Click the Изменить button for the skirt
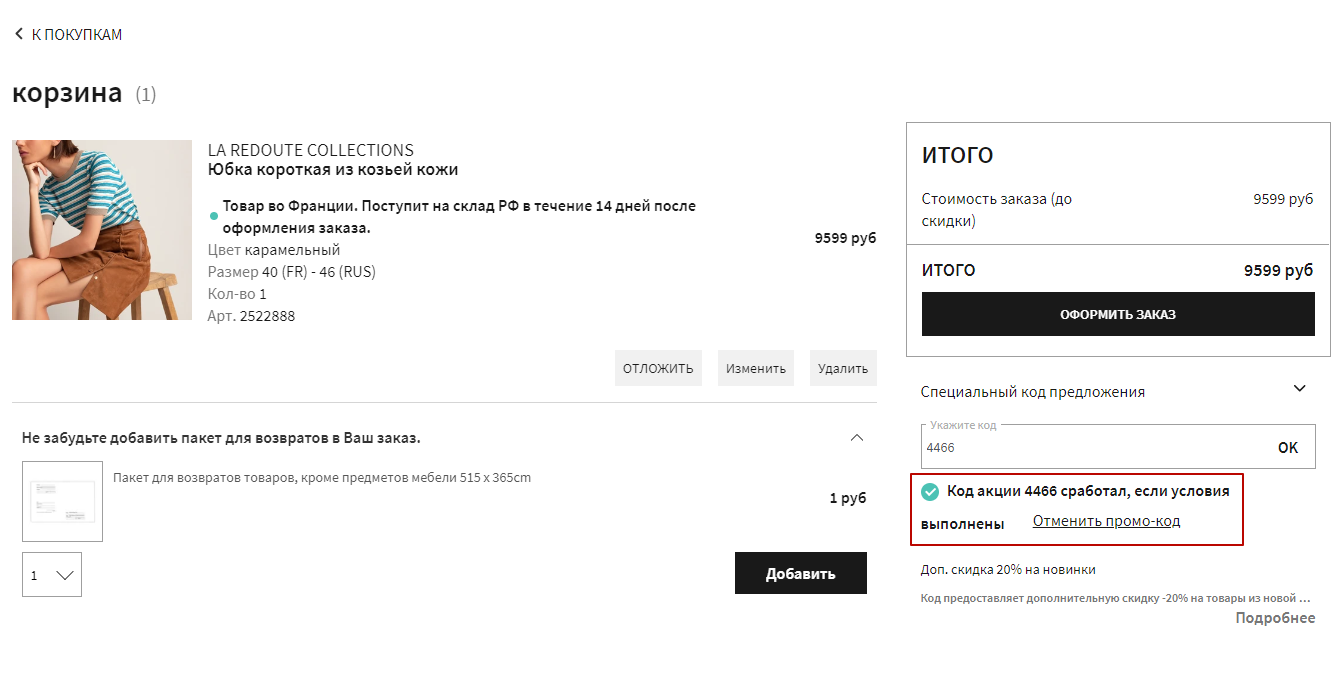This screenshot has width=1336, height=673. point(755,368)
